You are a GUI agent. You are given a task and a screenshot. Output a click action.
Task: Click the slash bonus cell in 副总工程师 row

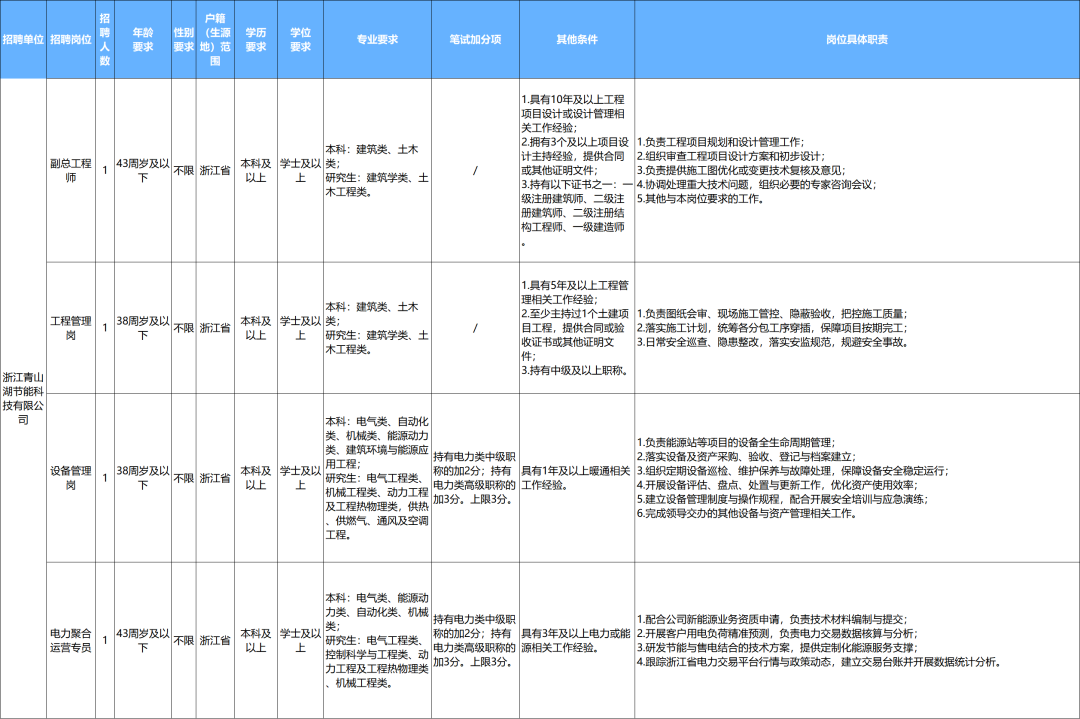tap(475, 170)
